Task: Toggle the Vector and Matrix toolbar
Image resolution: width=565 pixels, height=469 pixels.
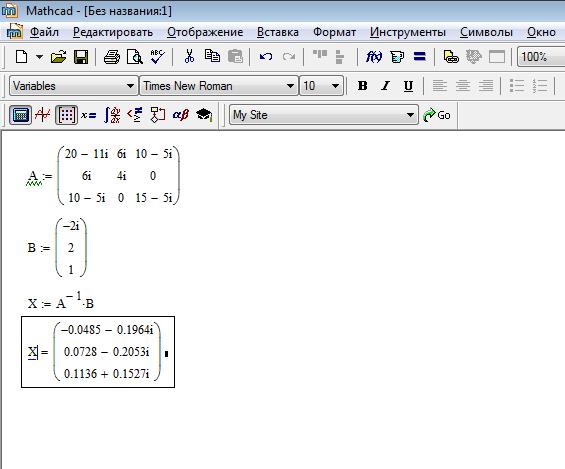Action: pyautogui.click(x=66, y=115)
